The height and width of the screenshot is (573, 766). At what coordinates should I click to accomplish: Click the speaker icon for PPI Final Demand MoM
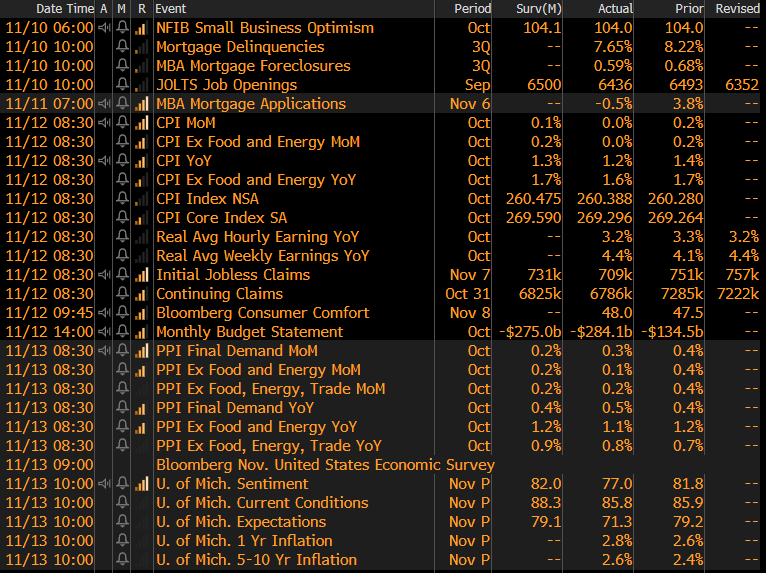[x=104, y=351]
